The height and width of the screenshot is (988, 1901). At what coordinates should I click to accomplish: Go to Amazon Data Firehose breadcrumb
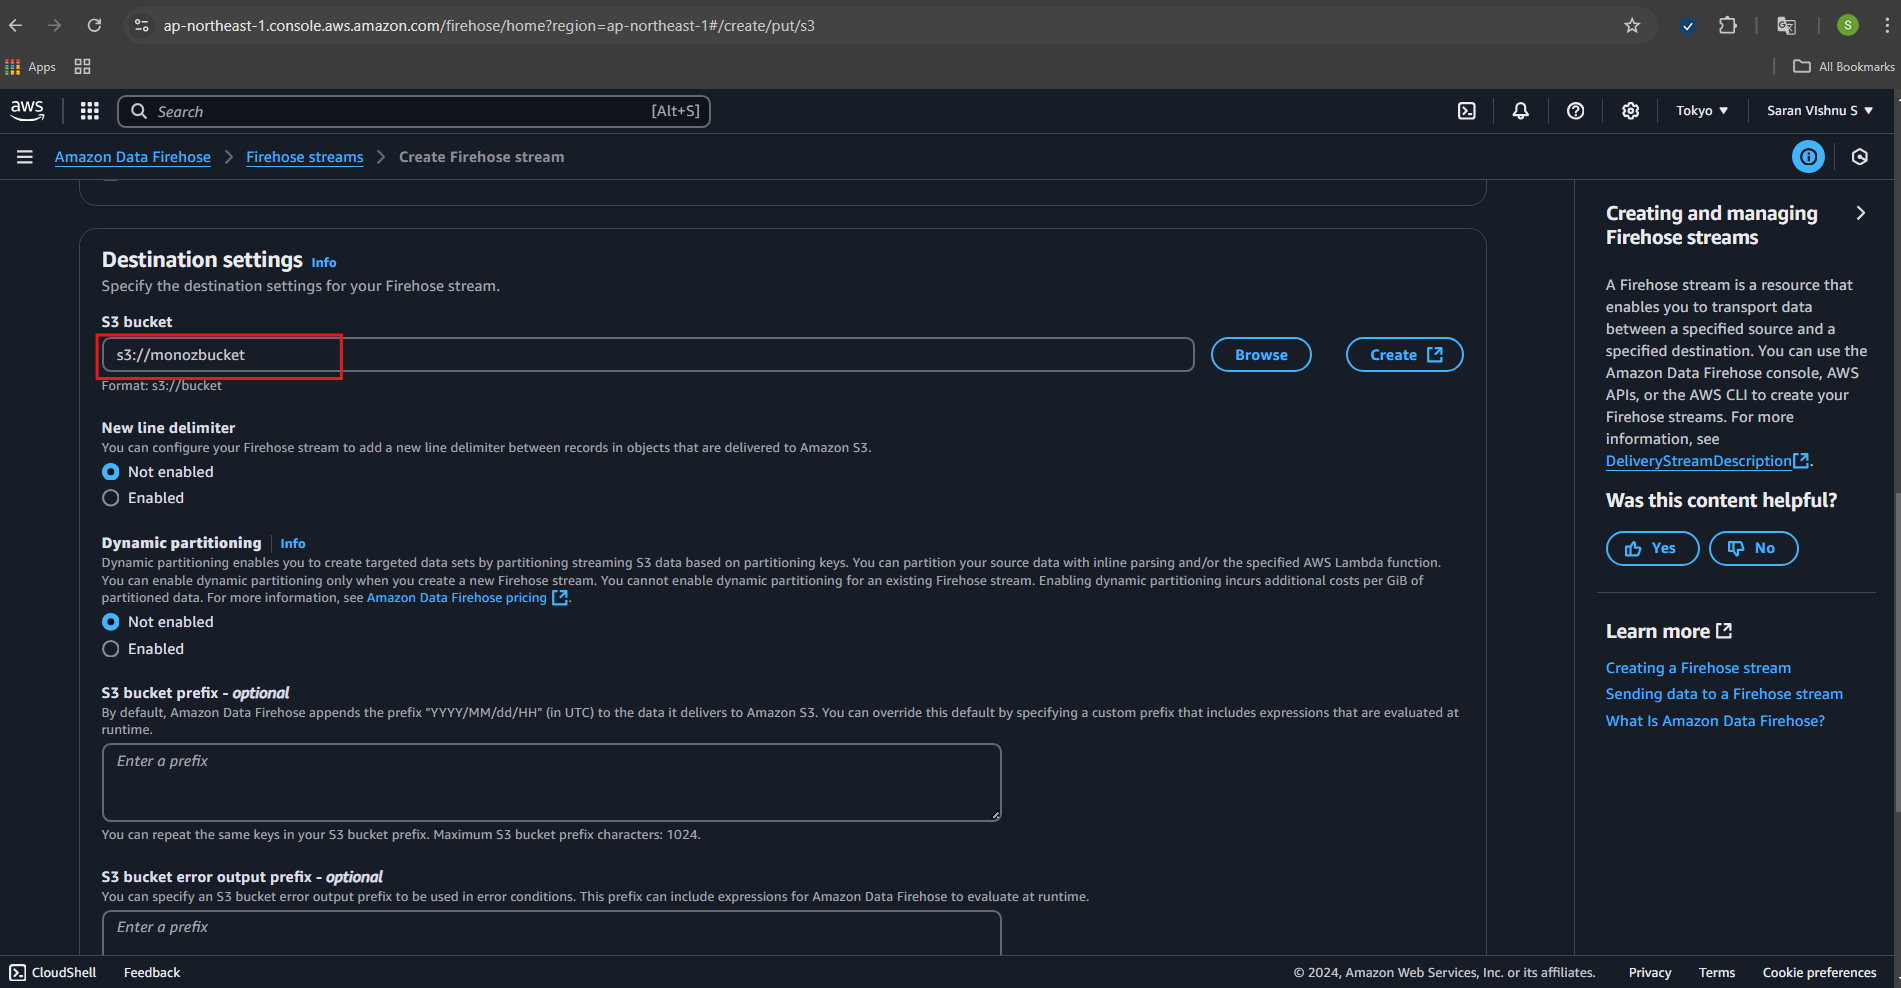click(133, 157)
